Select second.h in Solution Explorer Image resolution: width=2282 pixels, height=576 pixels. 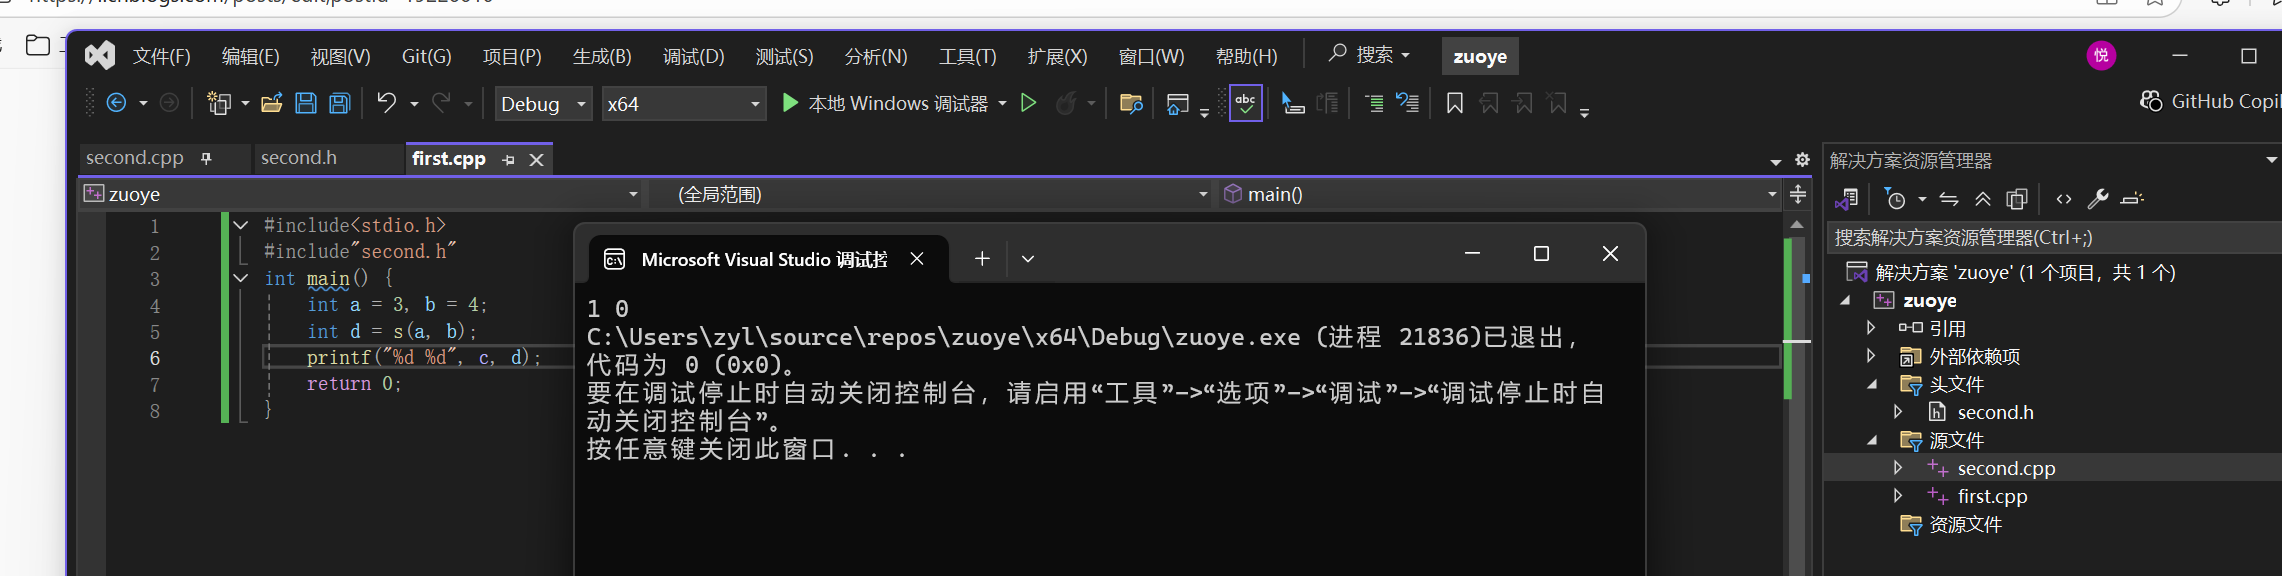click(1995, 412)
